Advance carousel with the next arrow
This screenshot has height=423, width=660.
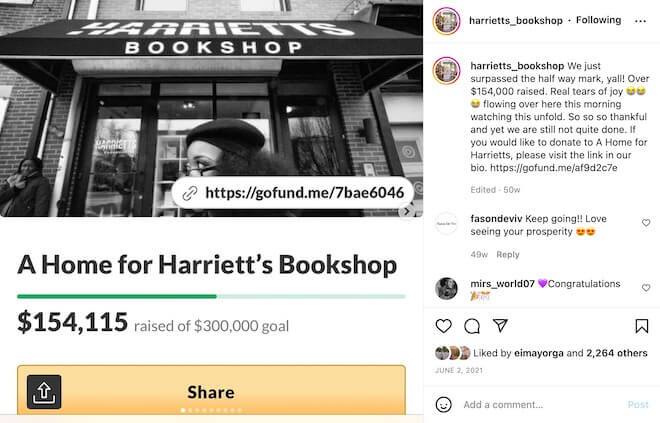(x=407, y=211)
